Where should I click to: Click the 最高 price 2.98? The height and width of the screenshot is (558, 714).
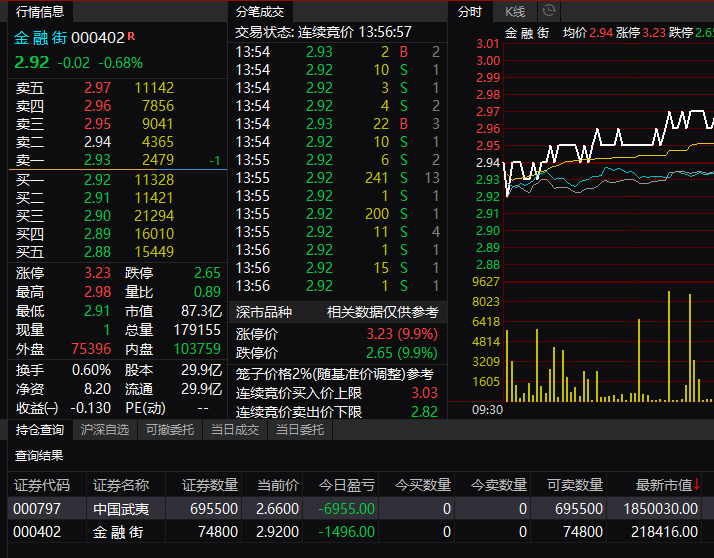pos(97,292)
